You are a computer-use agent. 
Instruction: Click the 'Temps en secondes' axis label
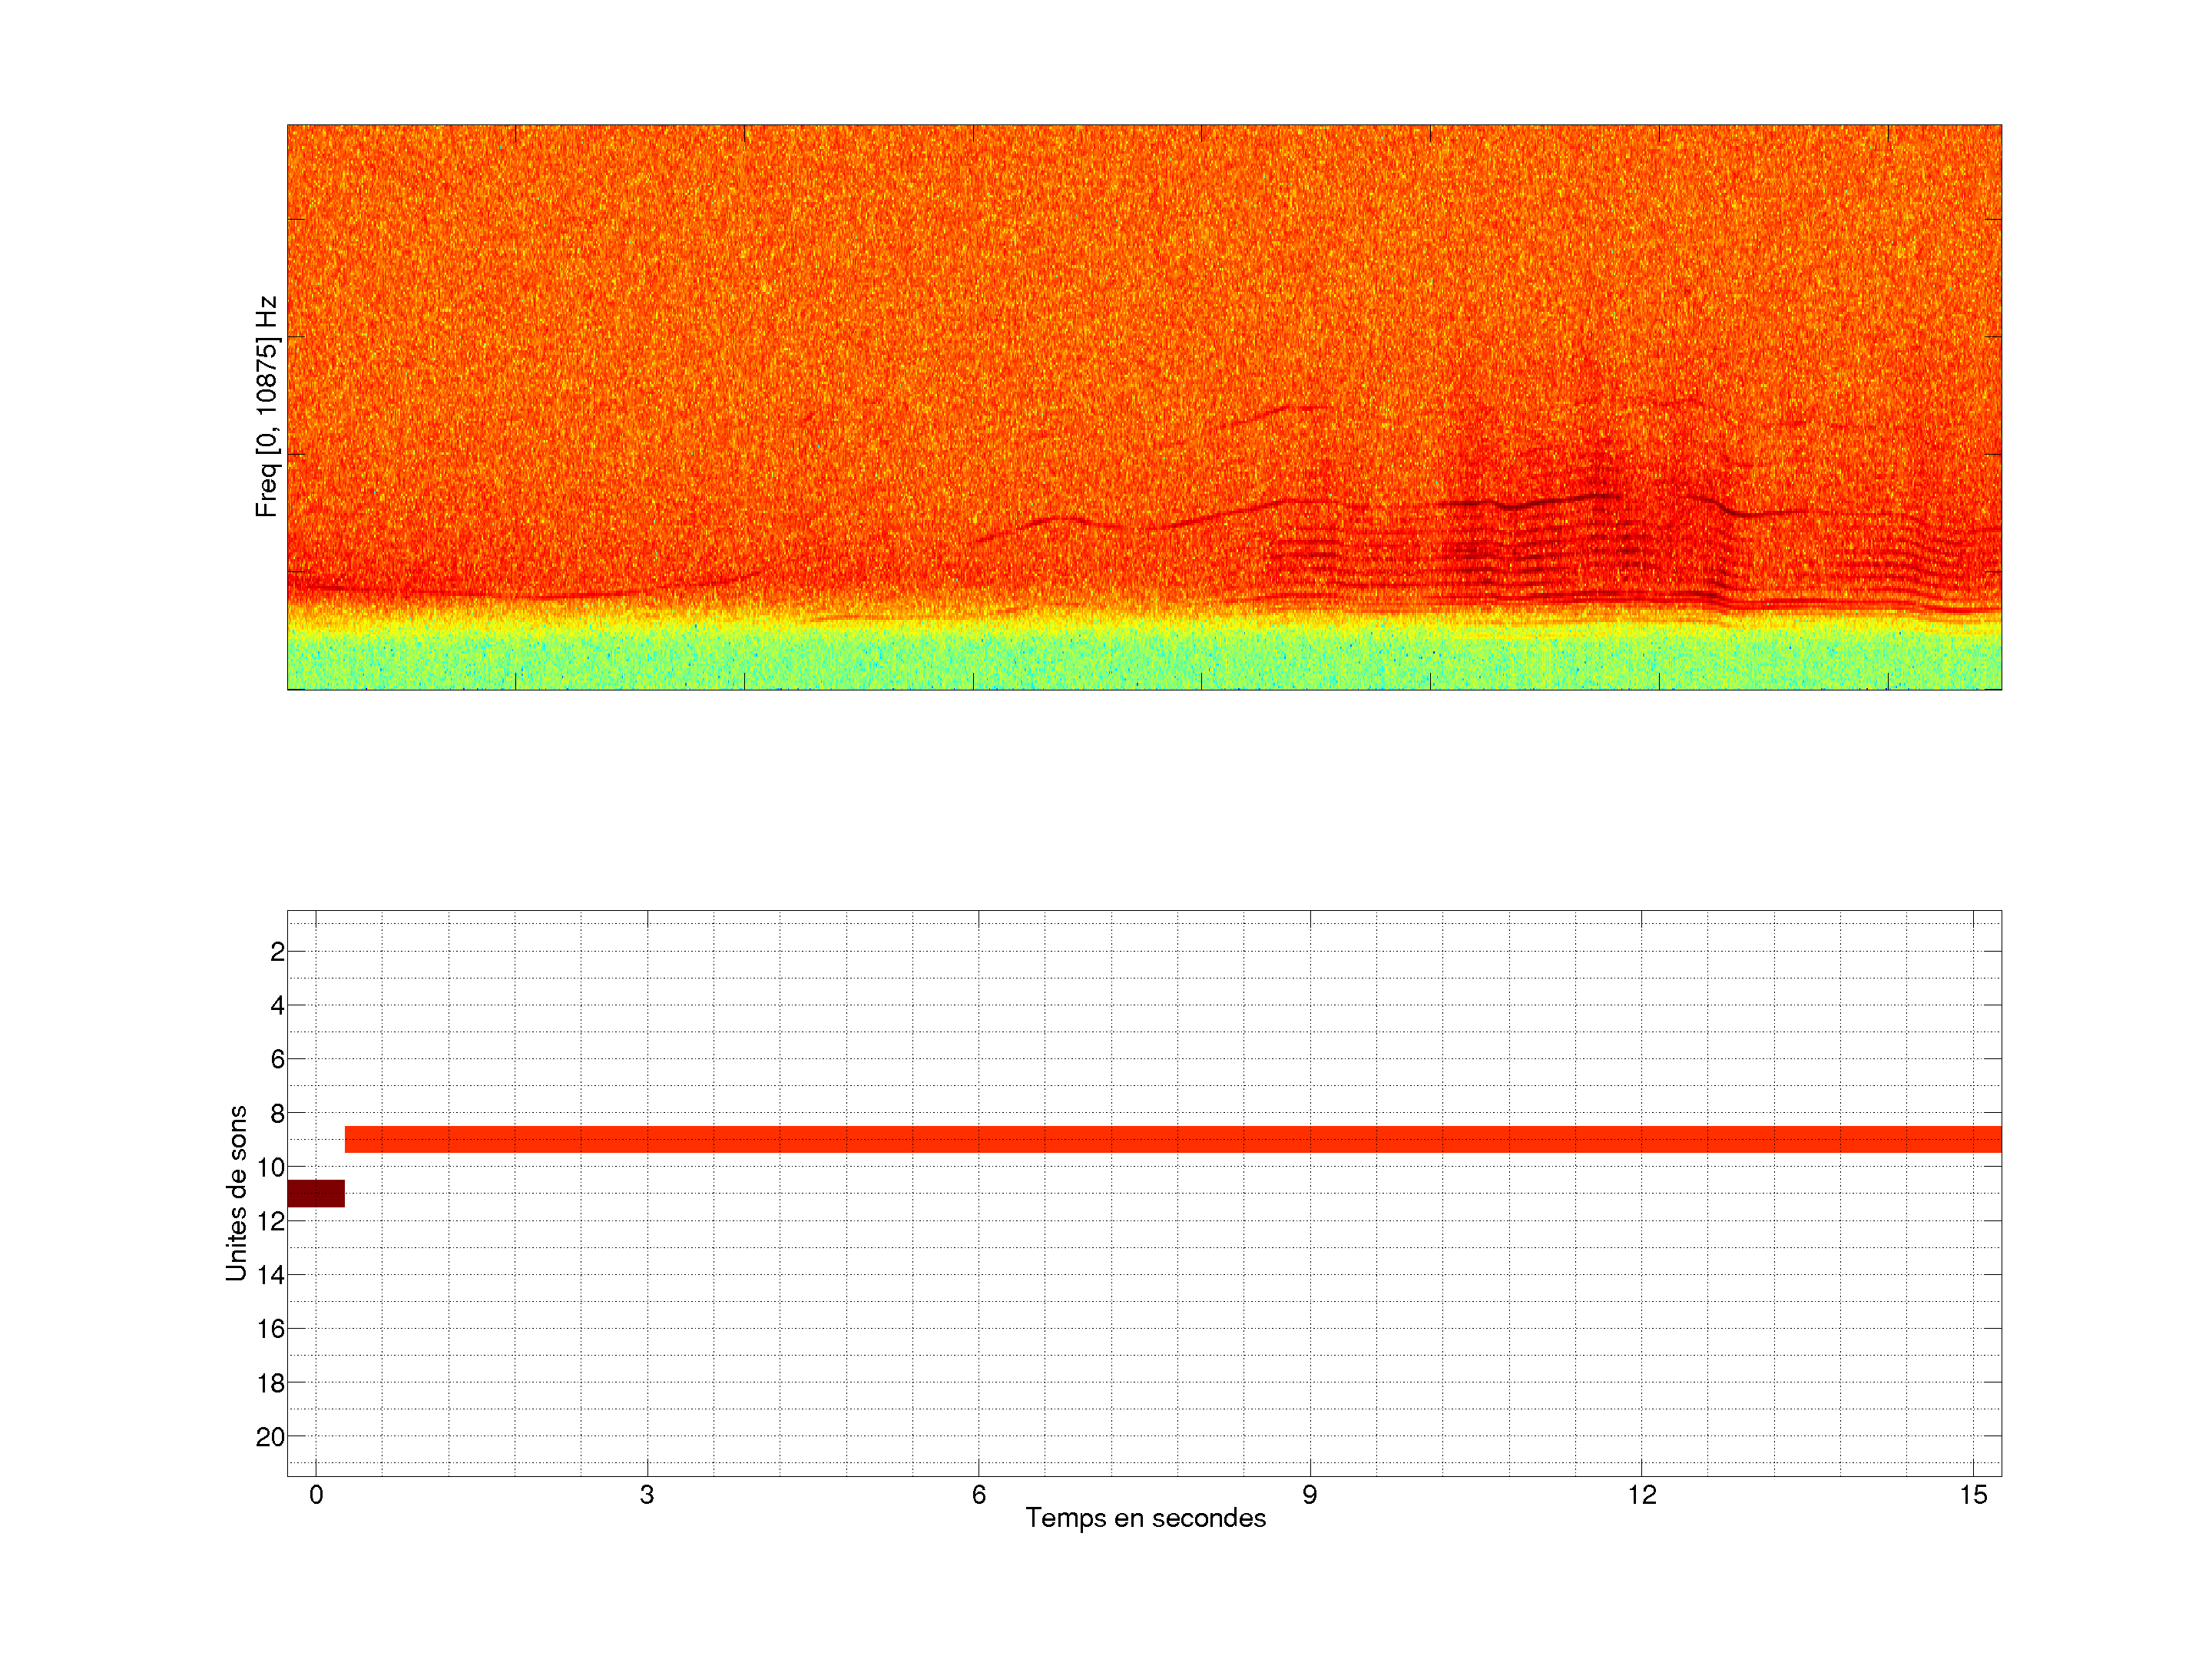point(1145,1518)
